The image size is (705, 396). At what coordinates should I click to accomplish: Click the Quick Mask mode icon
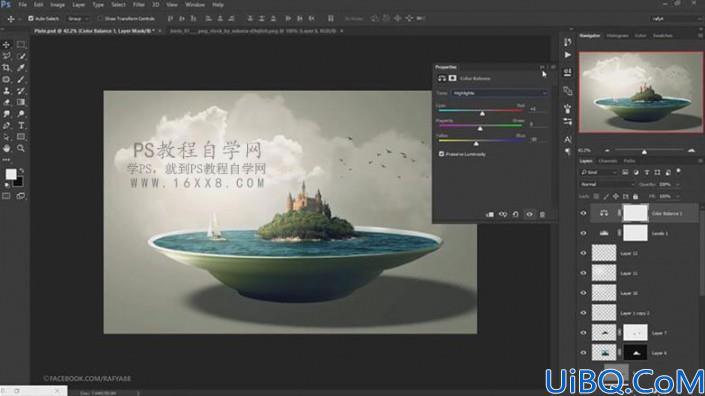6,196
